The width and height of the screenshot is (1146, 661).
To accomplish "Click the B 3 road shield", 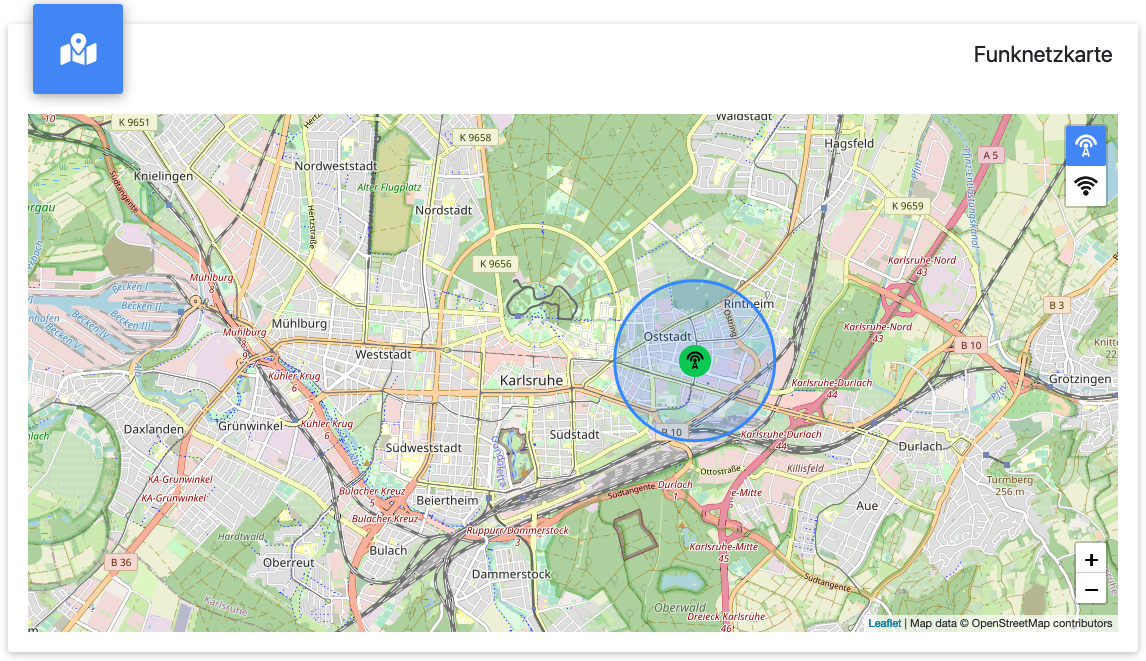I will pyautogui.click(x=1055, y=304).
